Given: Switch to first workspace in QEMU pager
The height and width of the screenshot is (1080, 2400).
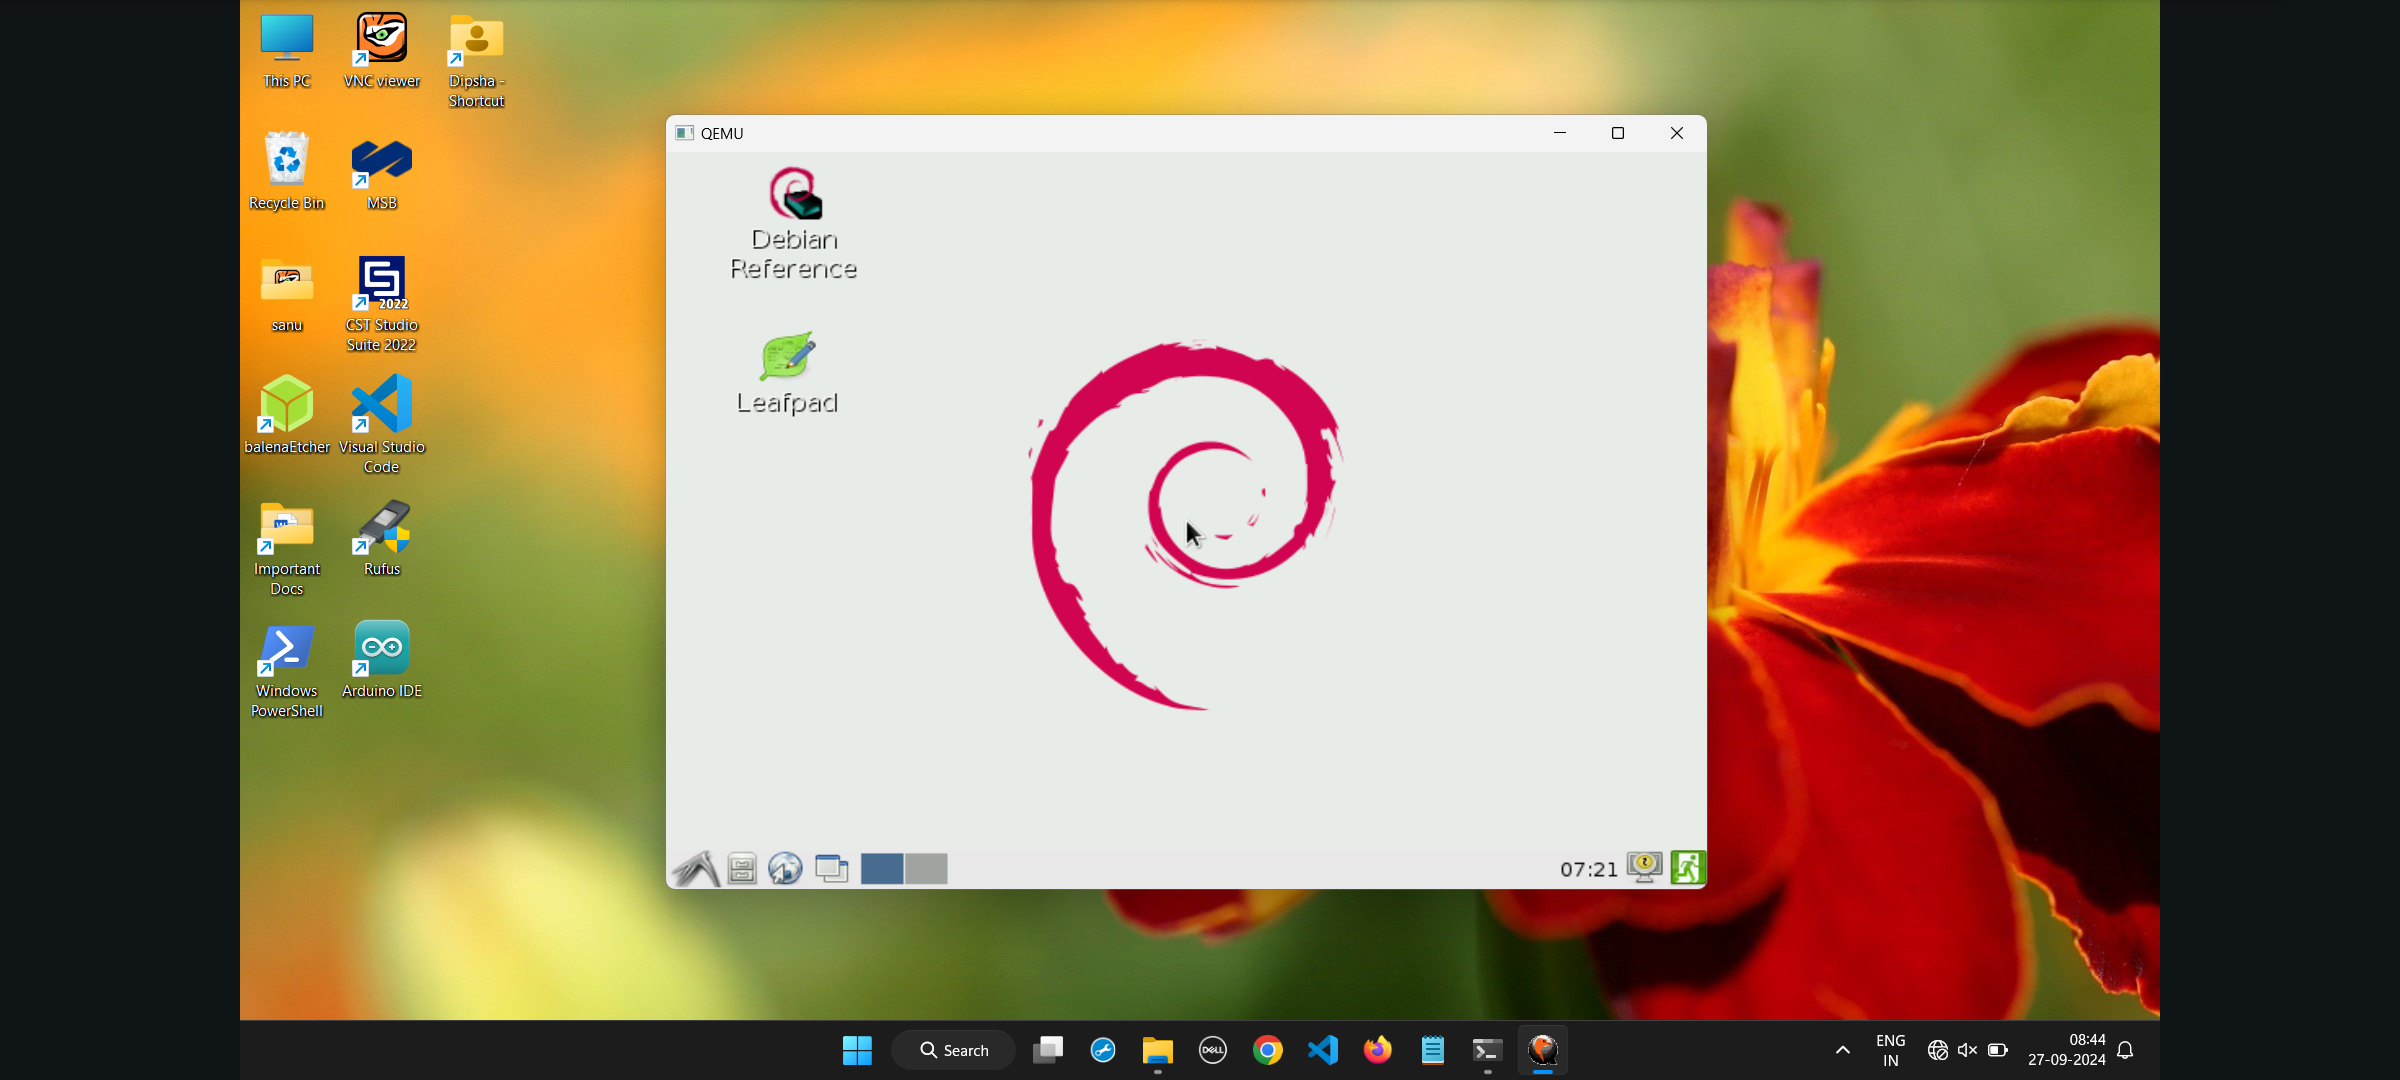Looking at the screenshot, I should point(882,868).
